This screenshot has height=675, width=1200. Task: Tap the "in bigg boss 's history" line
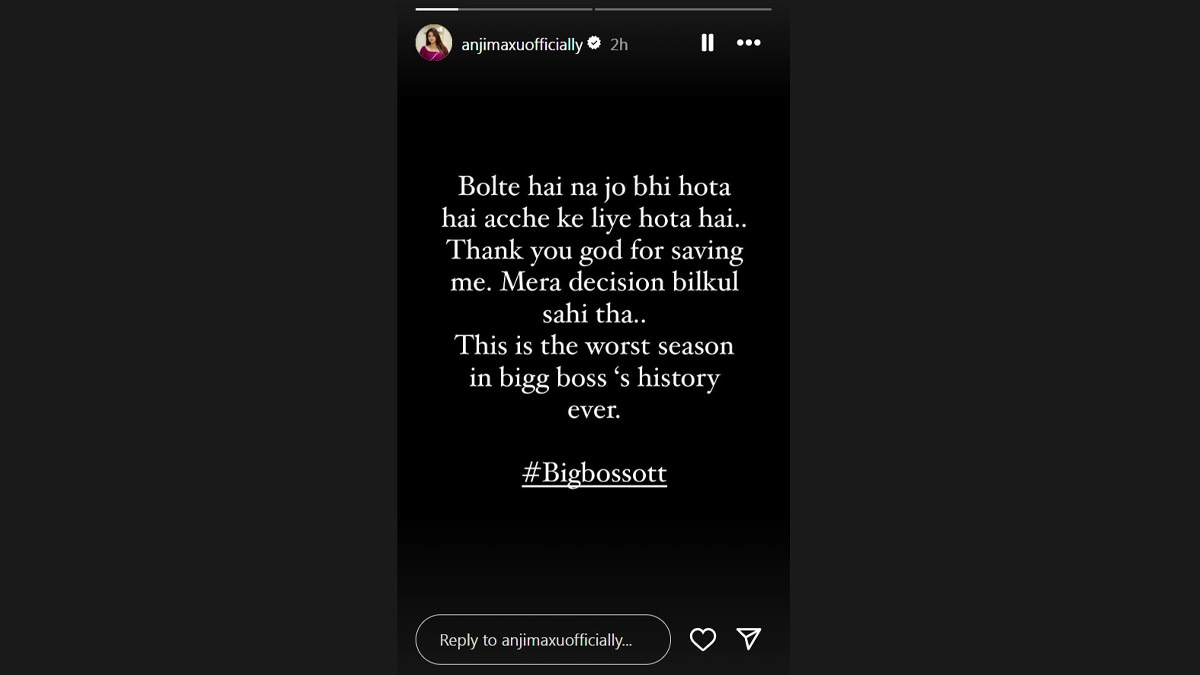tap(594, 378)
